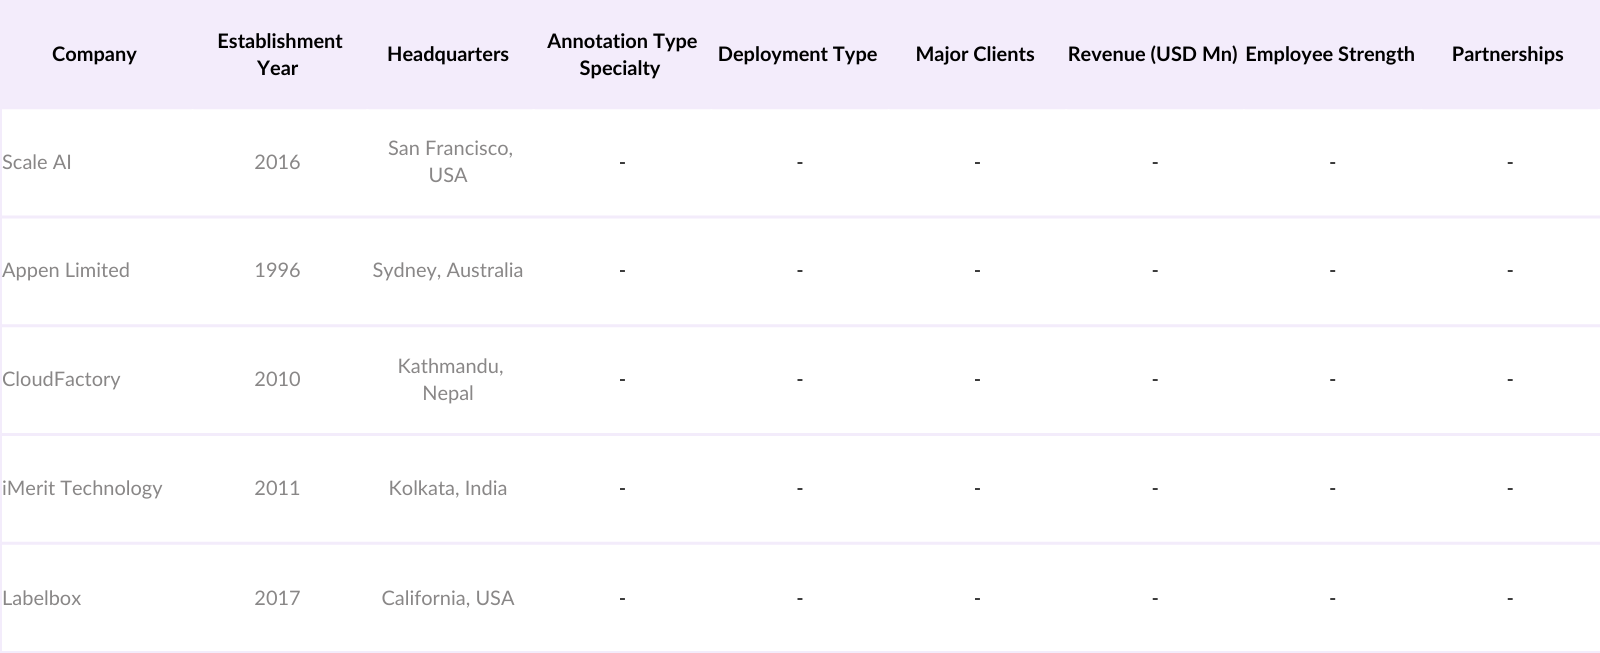Select the Headquarters column header
Viewport: 1600px width, 653px height.
(447, 54)
